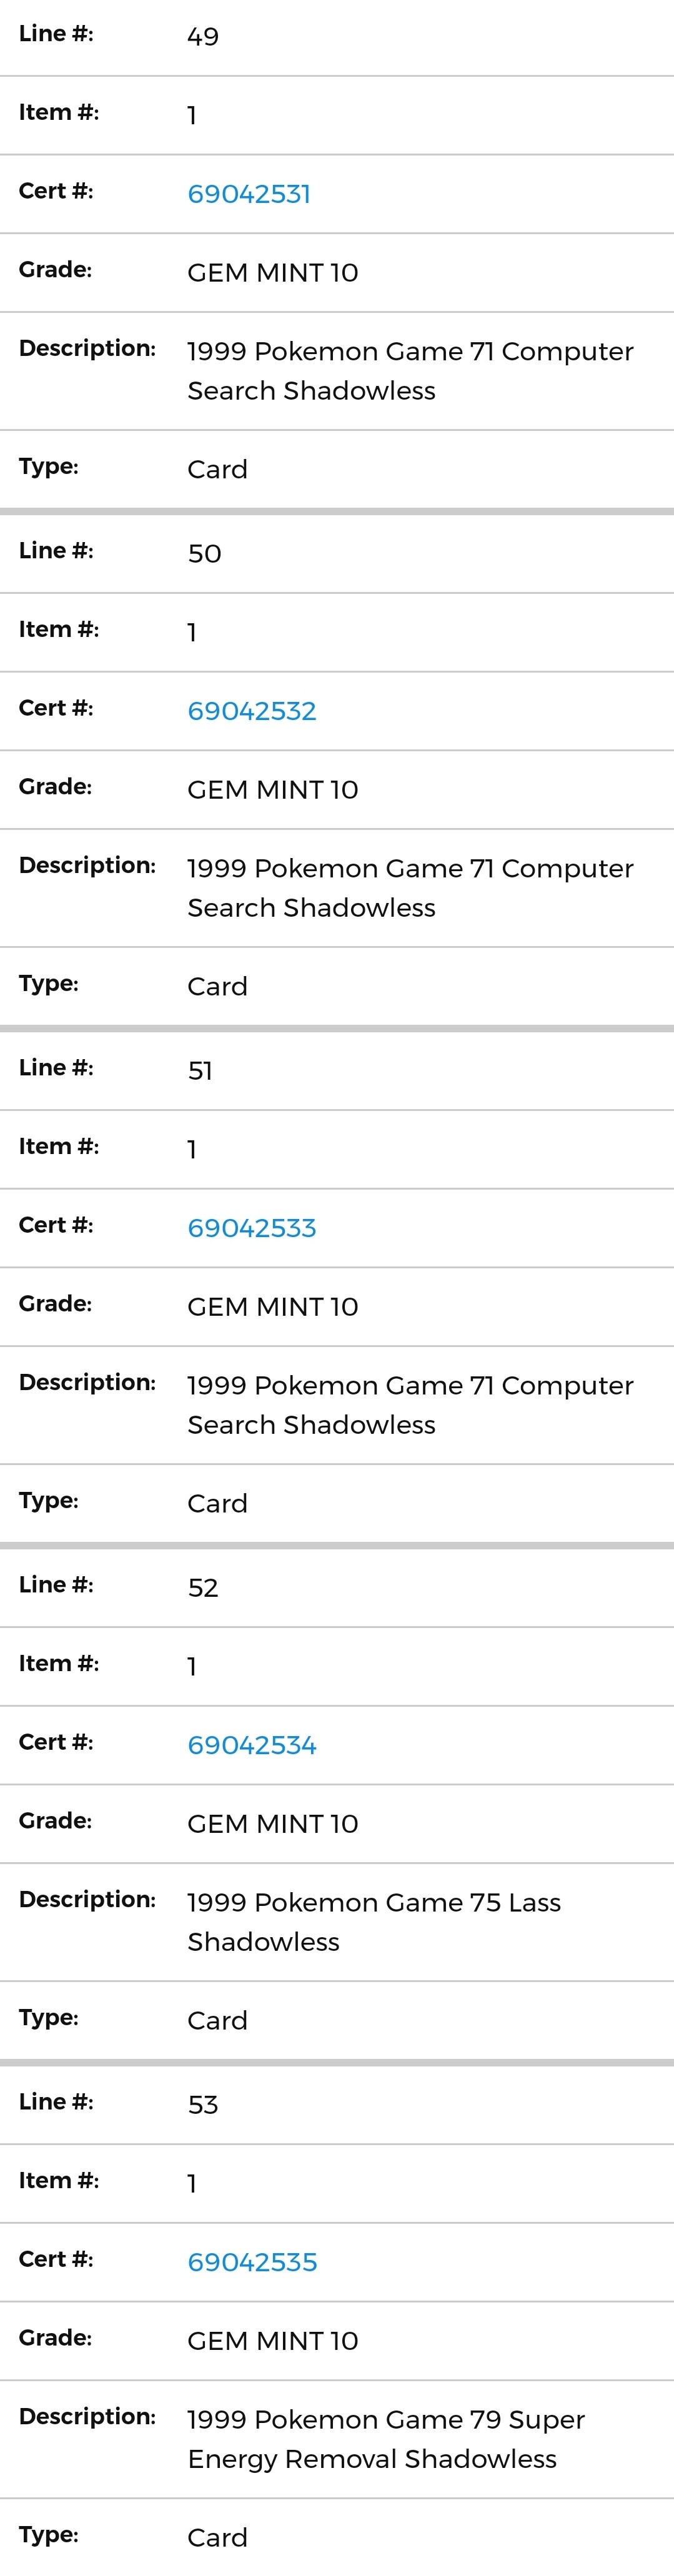Click line number 49 value
The width and height of the screenshot is (674, 2576).
[203, 37]
